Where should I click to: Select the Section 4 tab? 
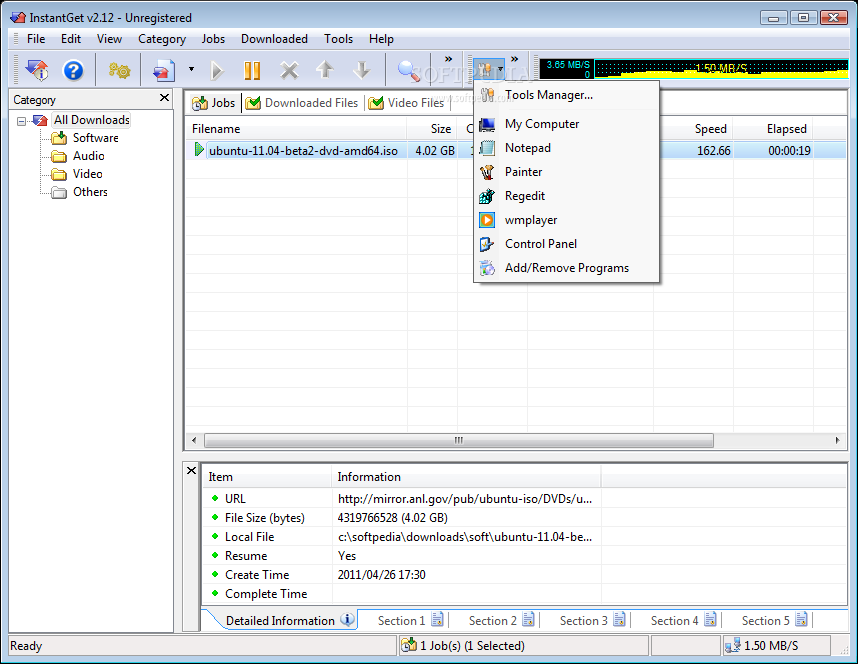click(683, 620)
